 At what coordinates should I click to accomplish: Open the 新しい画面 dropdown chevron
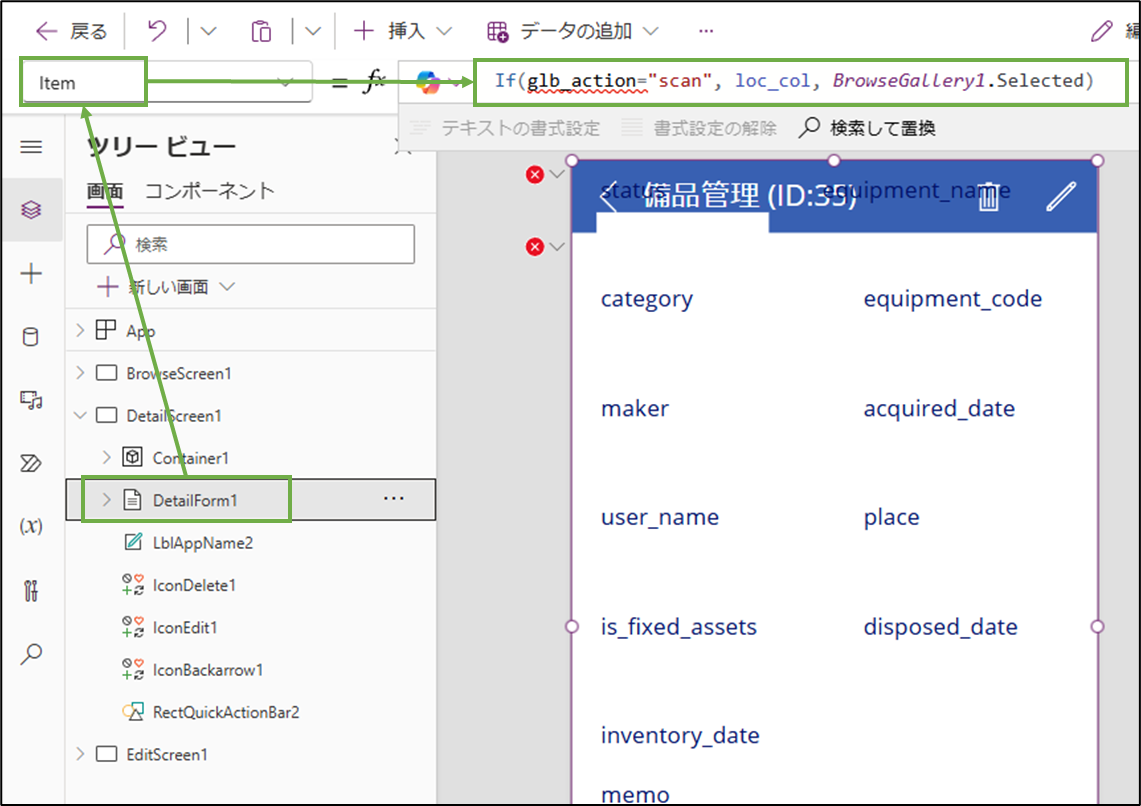(x=227, y=287)
